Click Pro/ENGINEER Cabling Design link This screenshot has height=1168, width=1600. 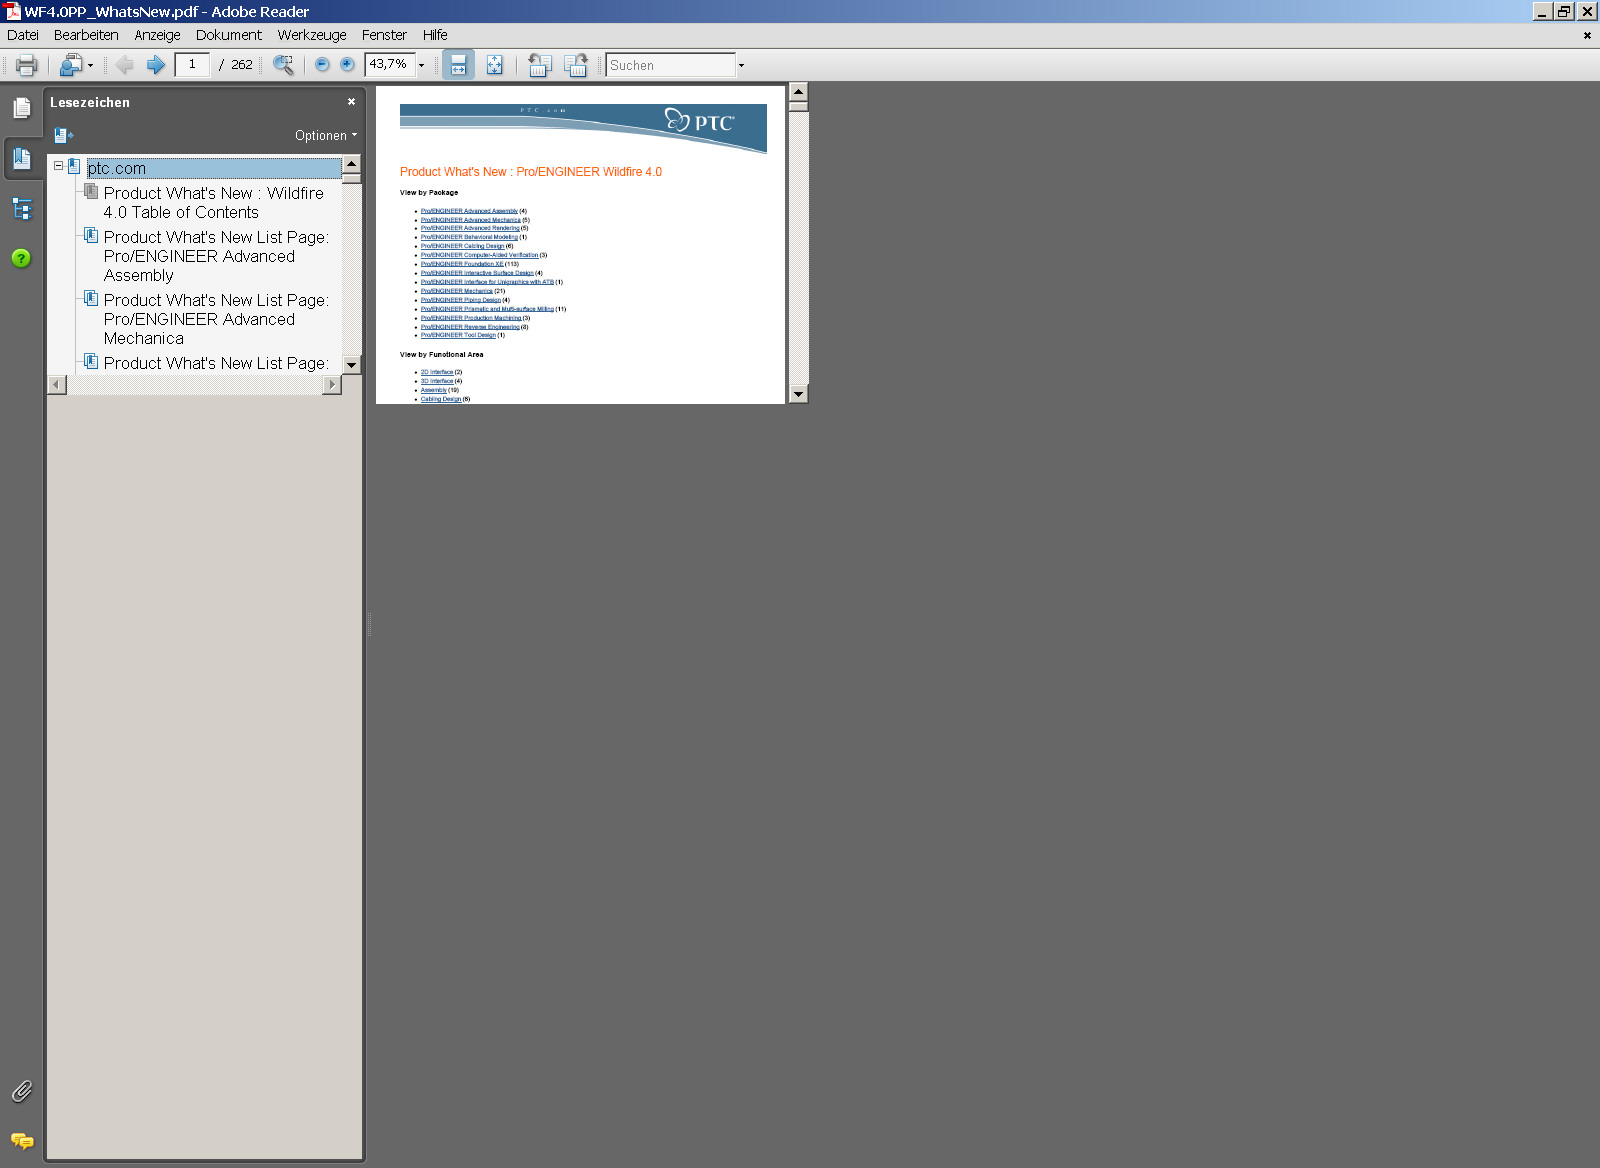(x=462, y=246)
